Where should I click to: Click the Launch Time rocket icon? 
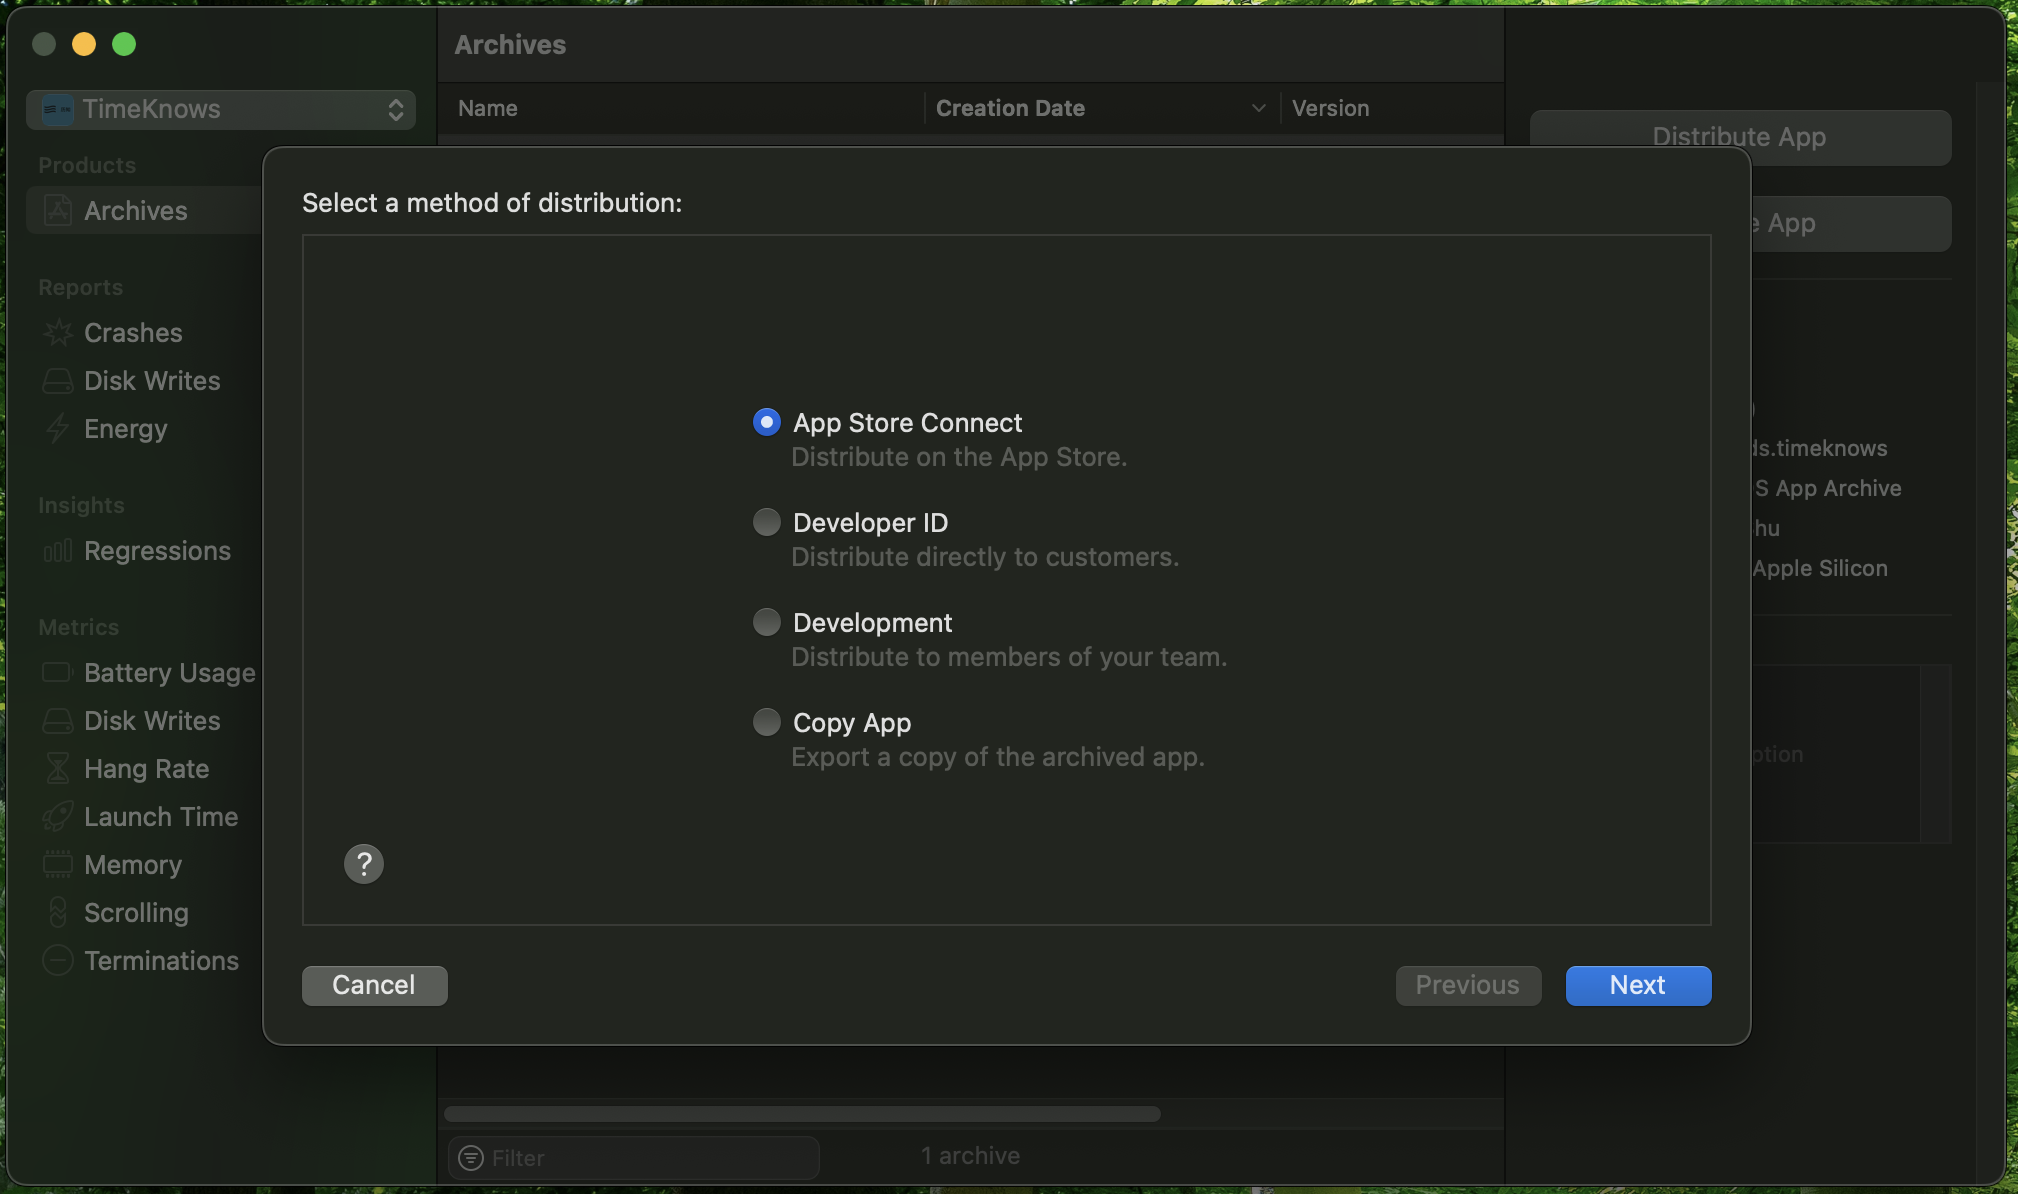pos(58,817)
